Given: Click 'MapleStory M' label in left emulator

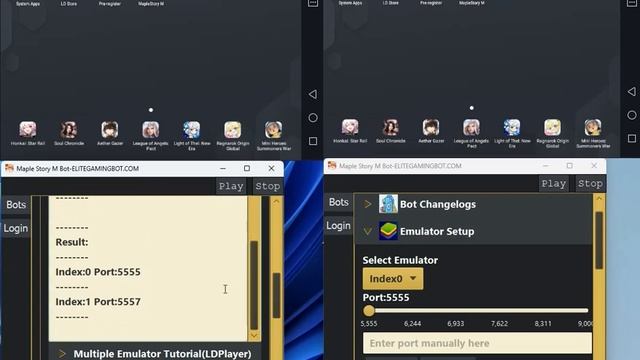Looking at the screenshot, I should 151,4.
